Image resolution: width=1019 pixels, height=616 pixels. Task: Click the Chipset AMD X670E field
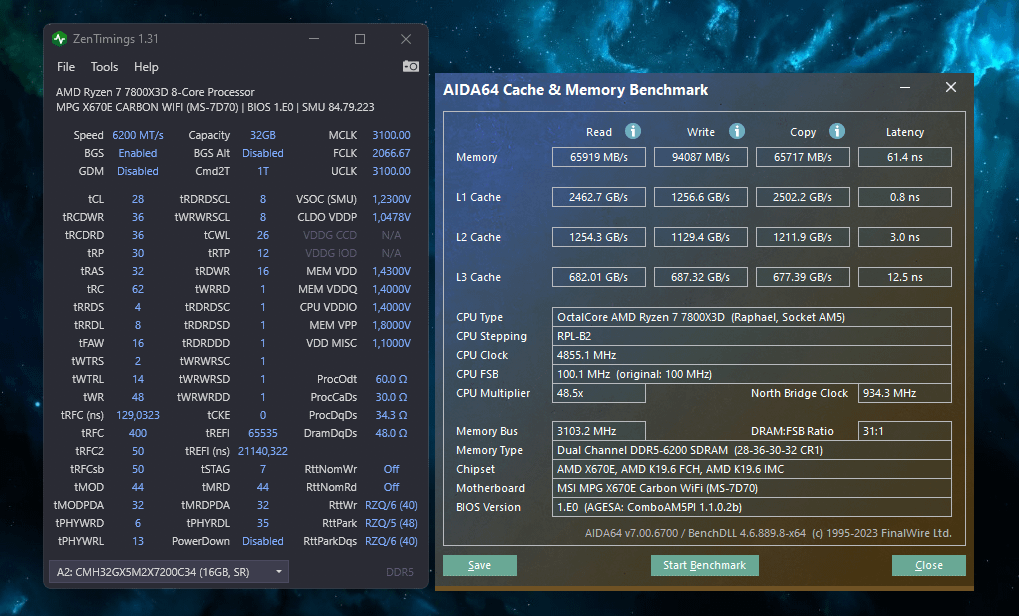click(752, 469)
